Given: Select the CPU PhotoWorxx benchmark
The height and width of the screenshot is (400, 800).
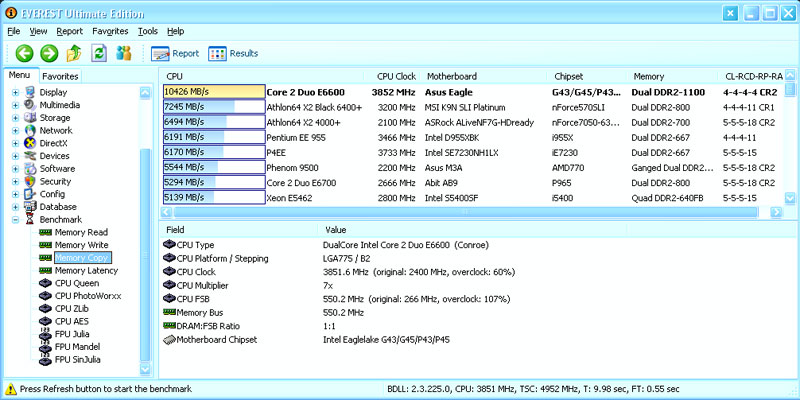Looking at the screenshot, I should coord(88,296).
